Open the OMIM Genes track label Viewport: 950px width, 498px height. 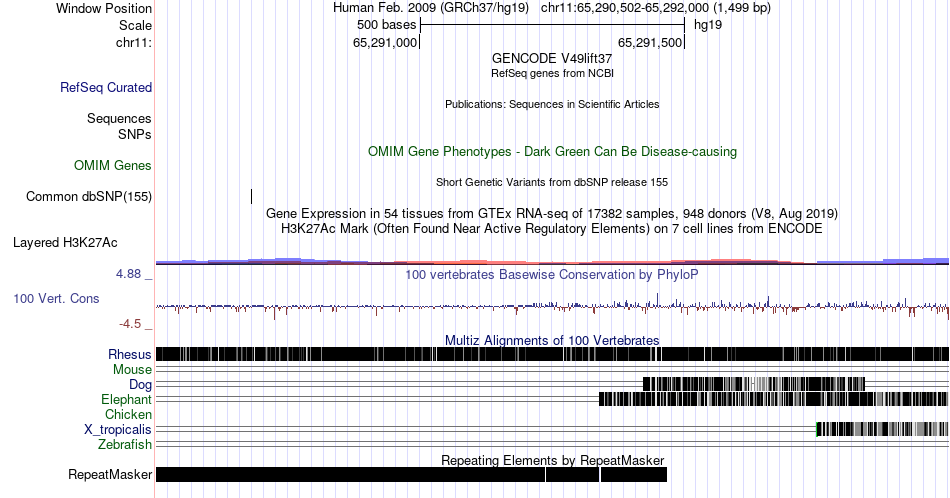(x=112, y=165)
